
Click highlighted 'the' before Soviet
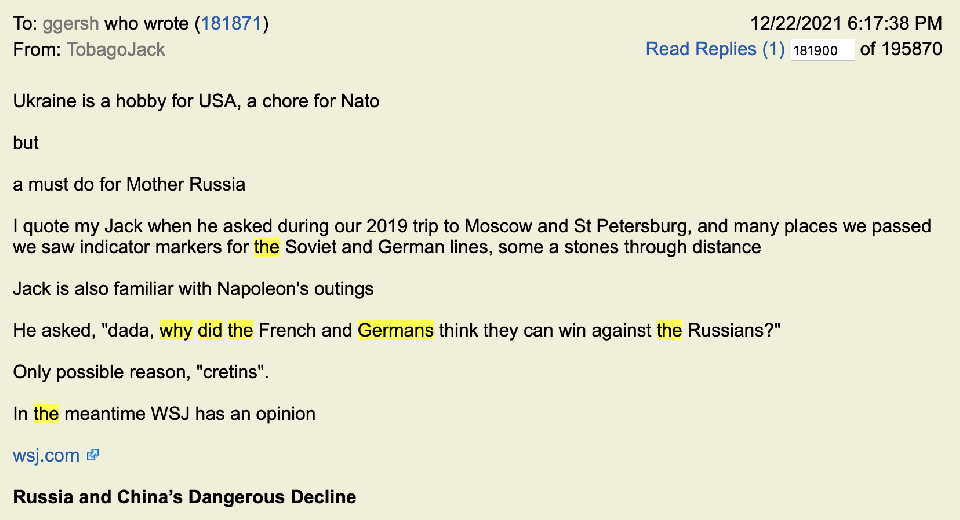[x=266, y=247]
